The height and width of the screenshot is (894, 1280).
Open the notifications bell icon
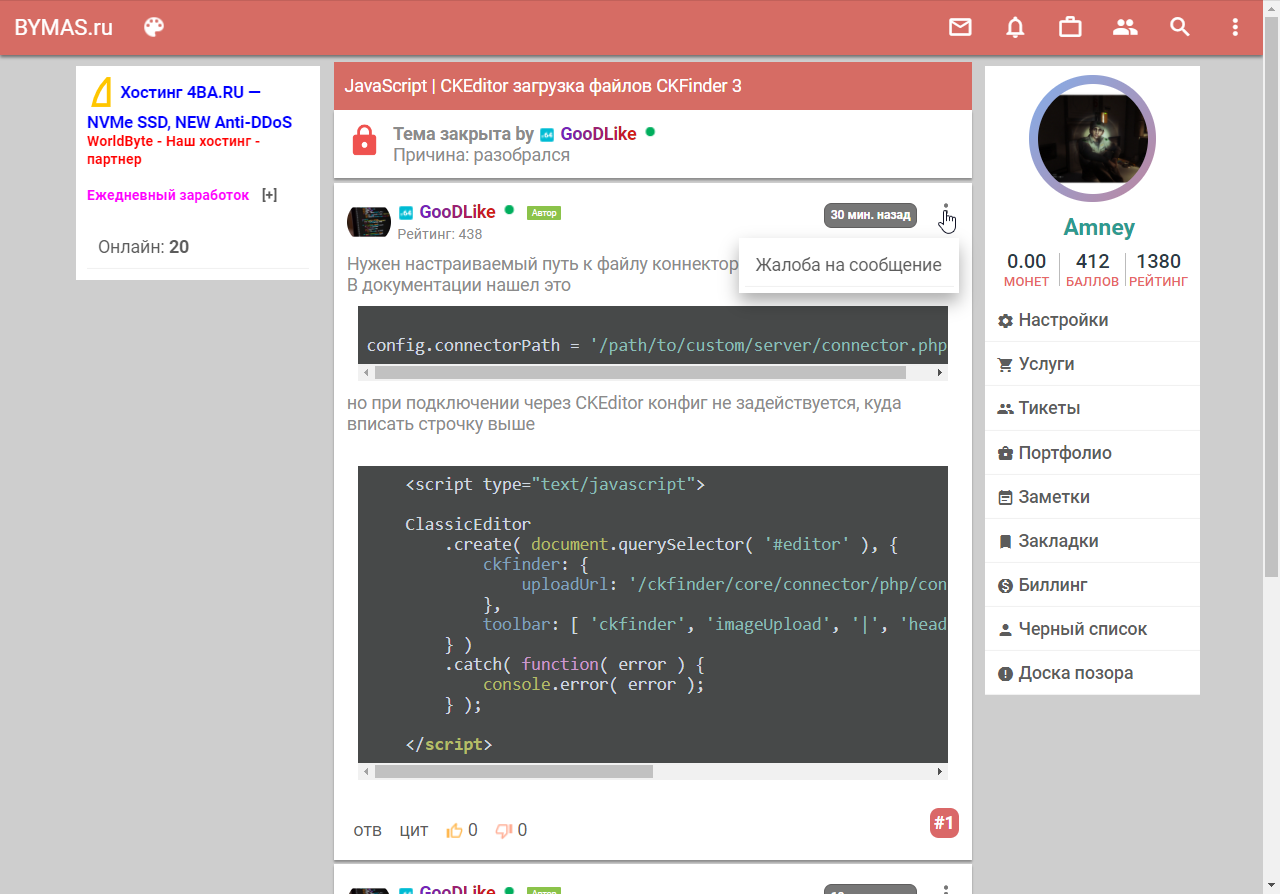pos(1015,27)
